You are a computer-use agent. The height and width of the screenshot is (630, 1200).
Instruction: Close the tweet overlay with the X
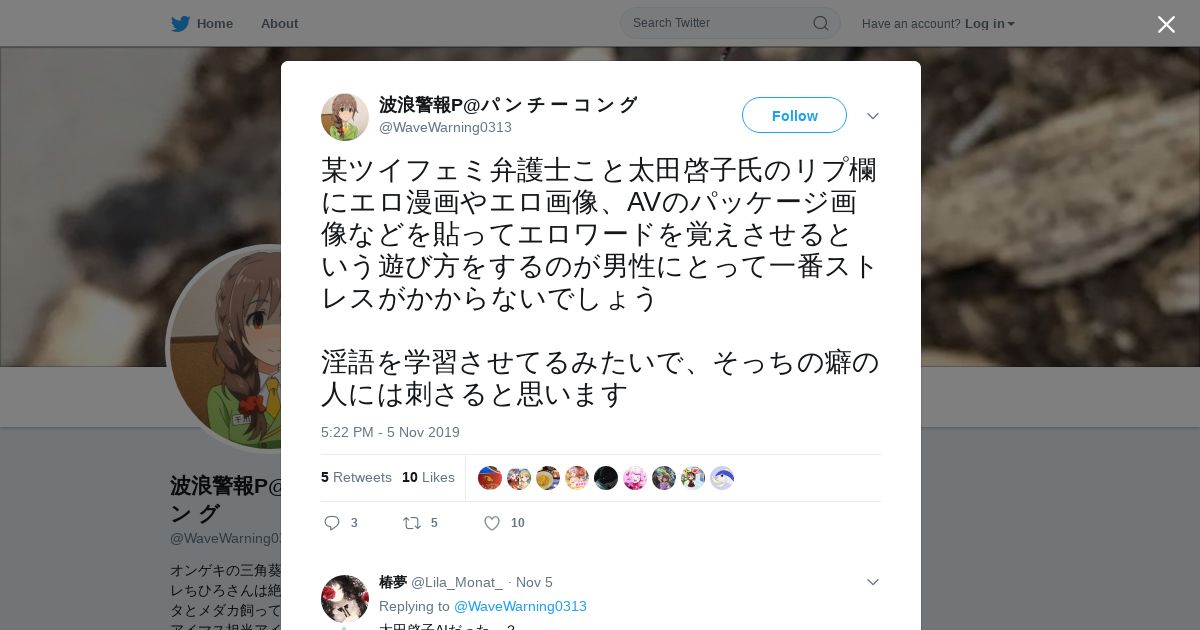[x=1166, y=24]
